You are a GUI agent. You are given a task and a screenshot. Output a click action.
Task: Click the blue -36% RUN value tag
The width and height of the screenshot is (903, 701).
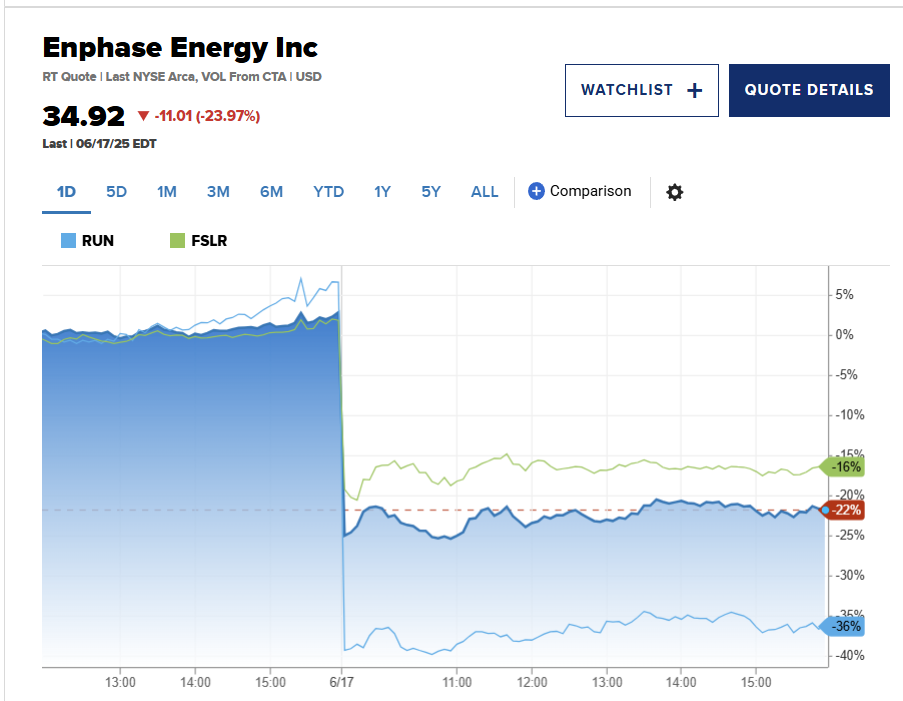click(x=842, y=626)
